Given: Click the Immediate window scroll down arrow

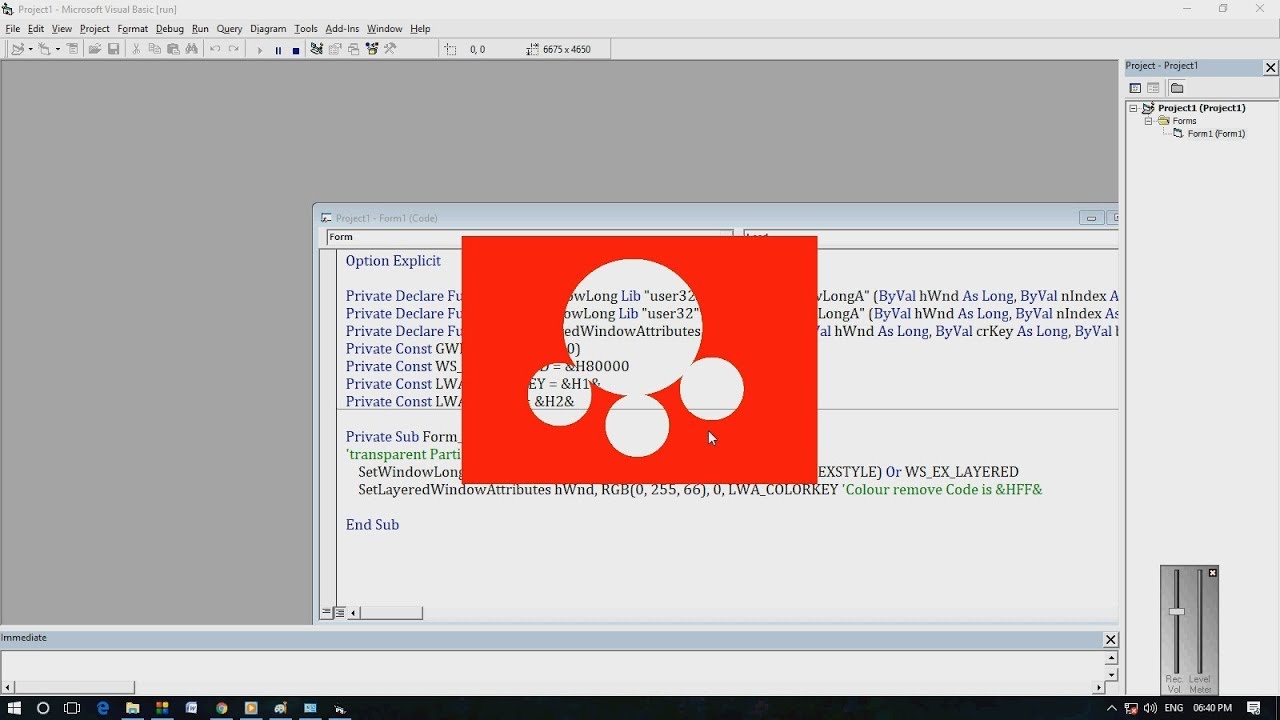Looking at the screenshot, I should click(x=1111, y=675).
